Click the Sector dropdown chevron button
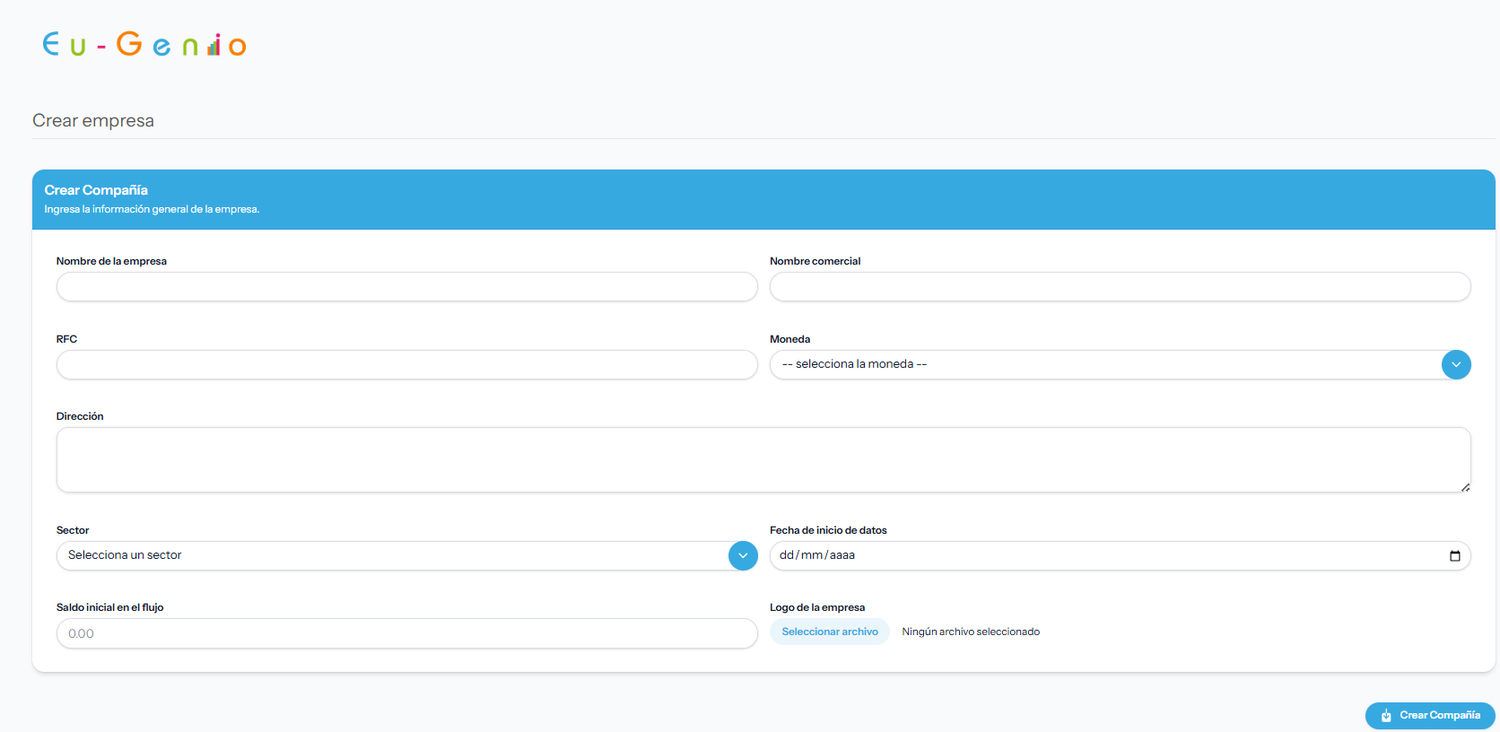 click(743, 556)
